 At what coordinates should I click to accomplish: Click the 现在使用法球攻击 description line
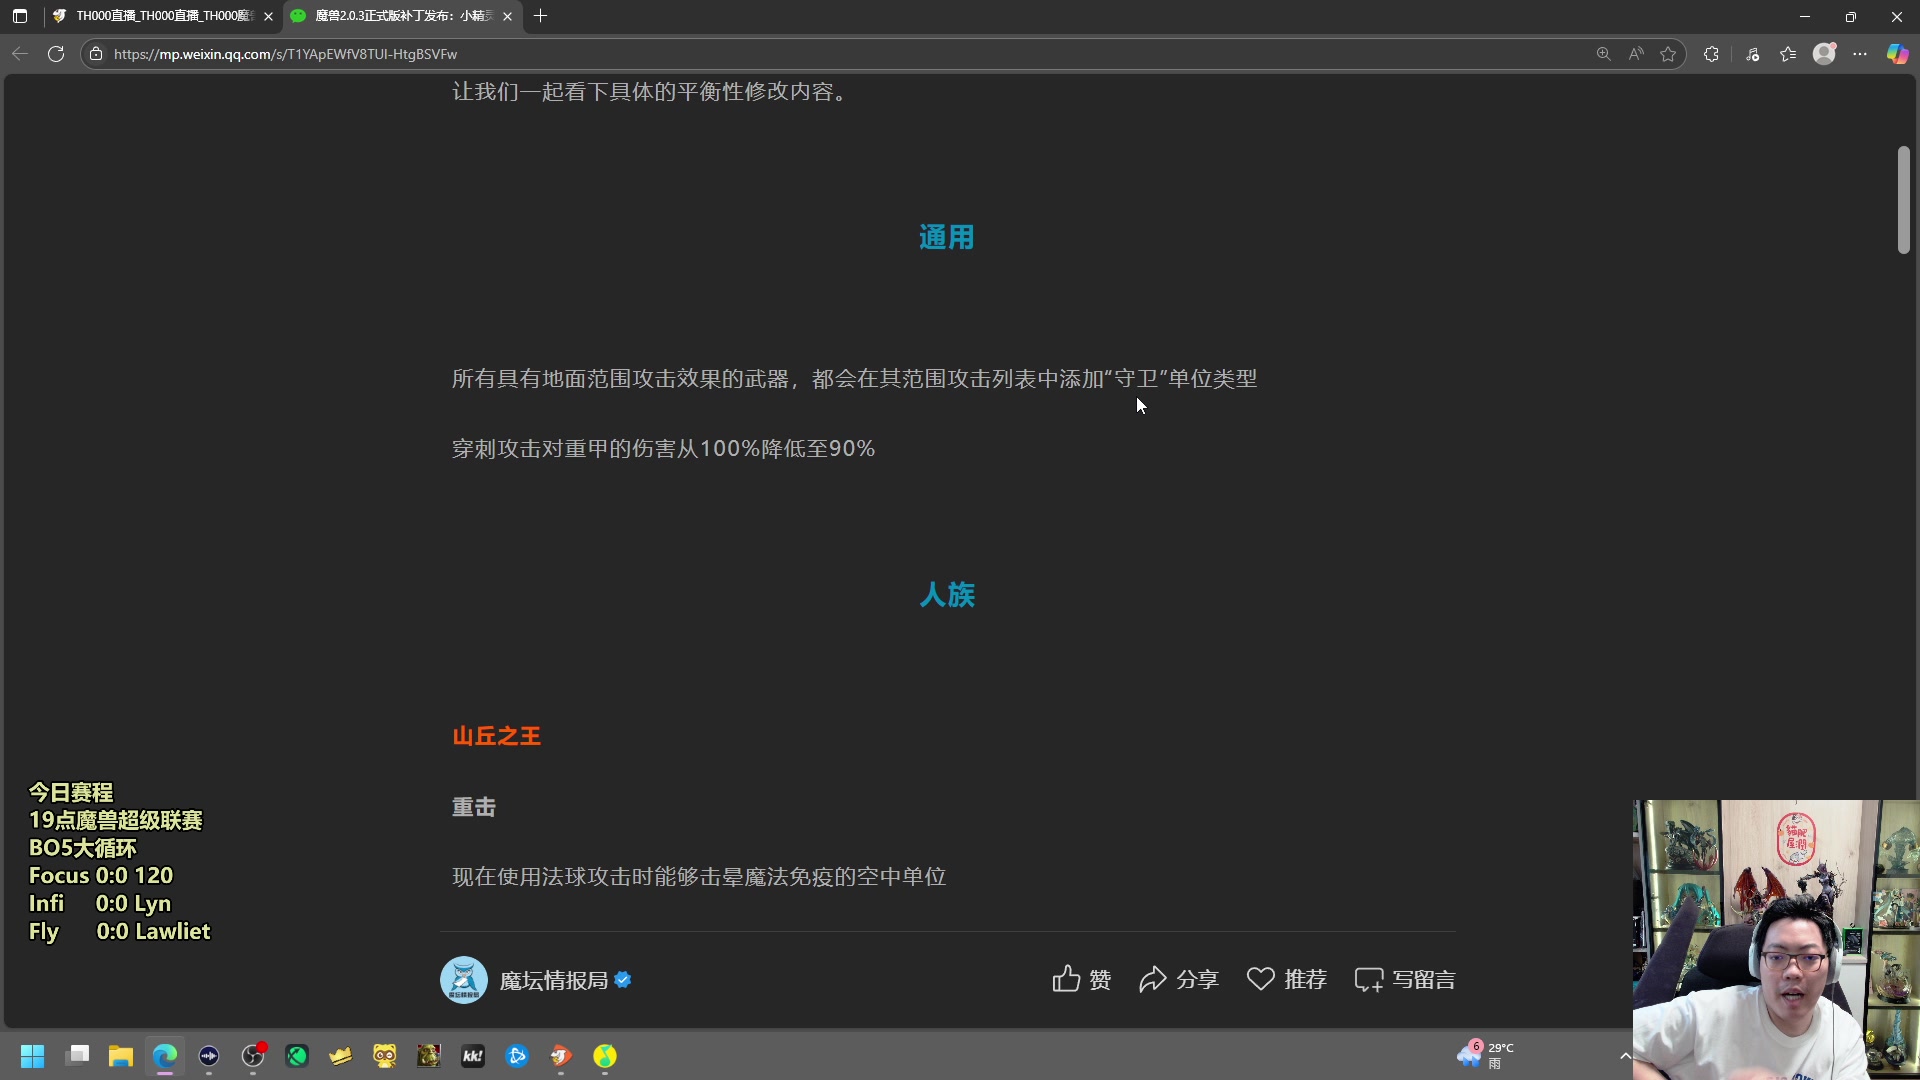point(699,877)
